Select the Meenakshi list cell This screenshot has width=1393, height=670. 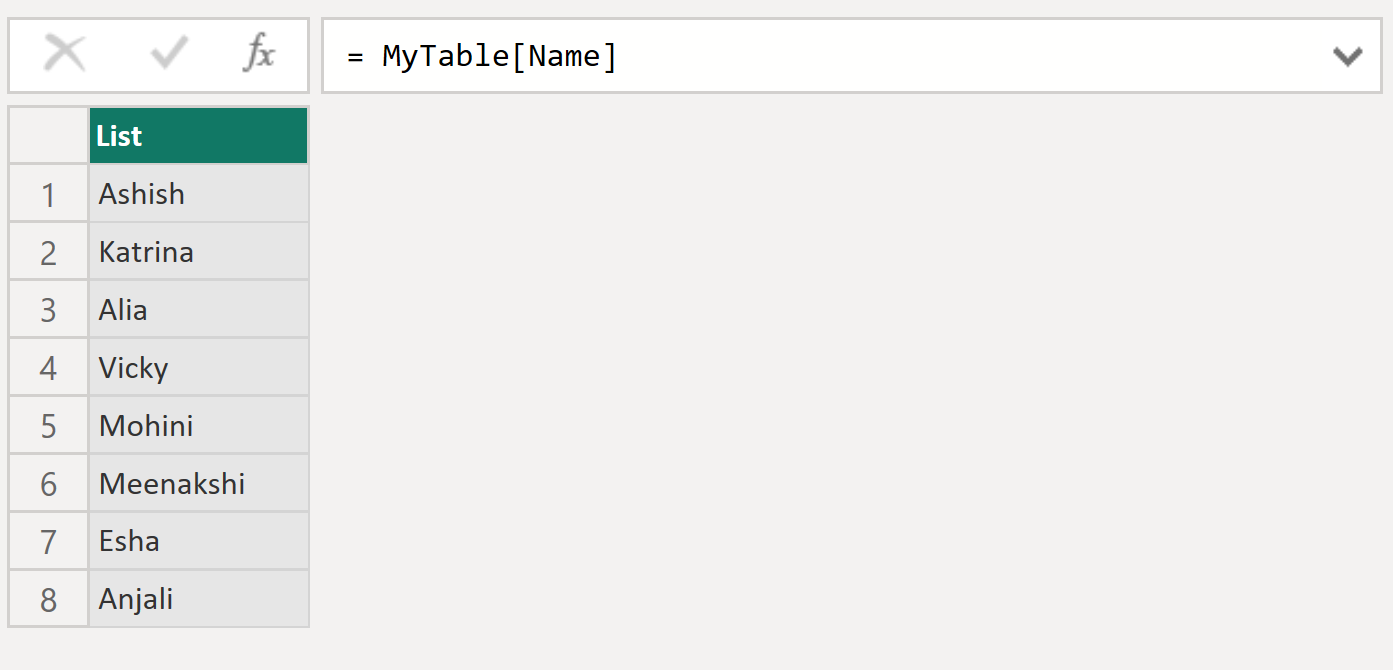pyautogui.click(x=198, y=484)
